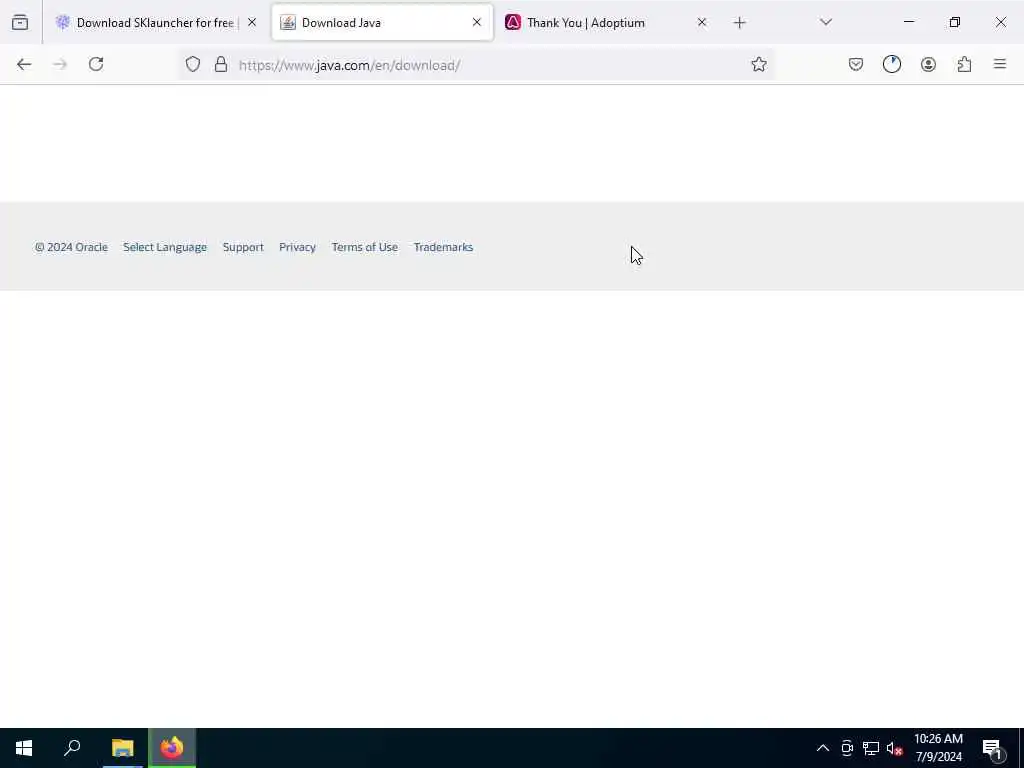Screen dimensions: 1024x768
Task: Switch to Thank You | Adoptium tab
Action: 605,23
